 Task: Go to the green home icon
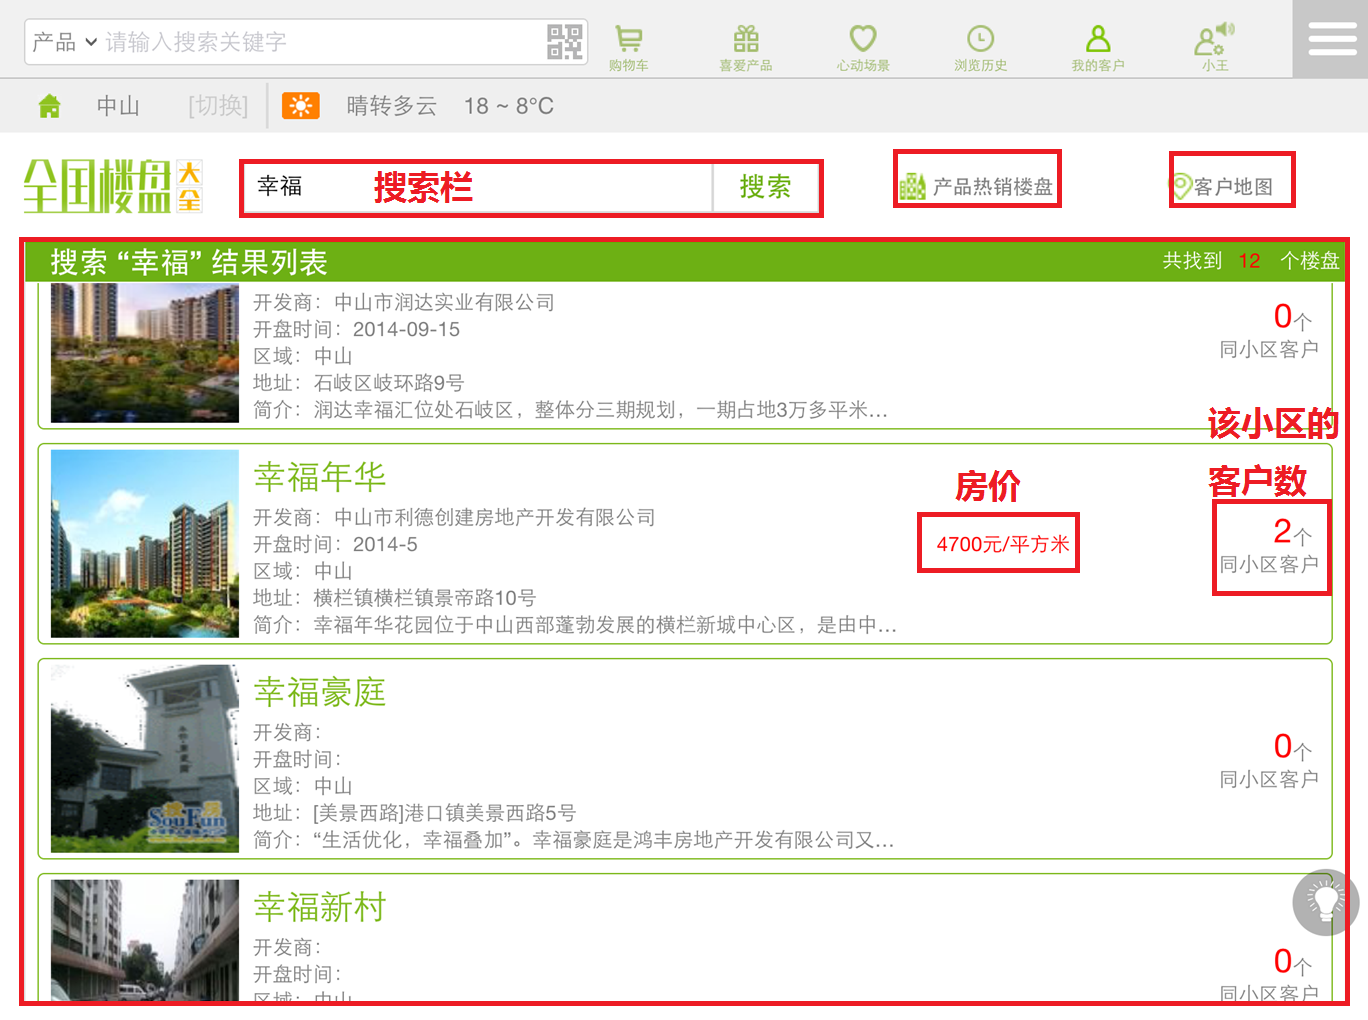[x=49, y=106]
